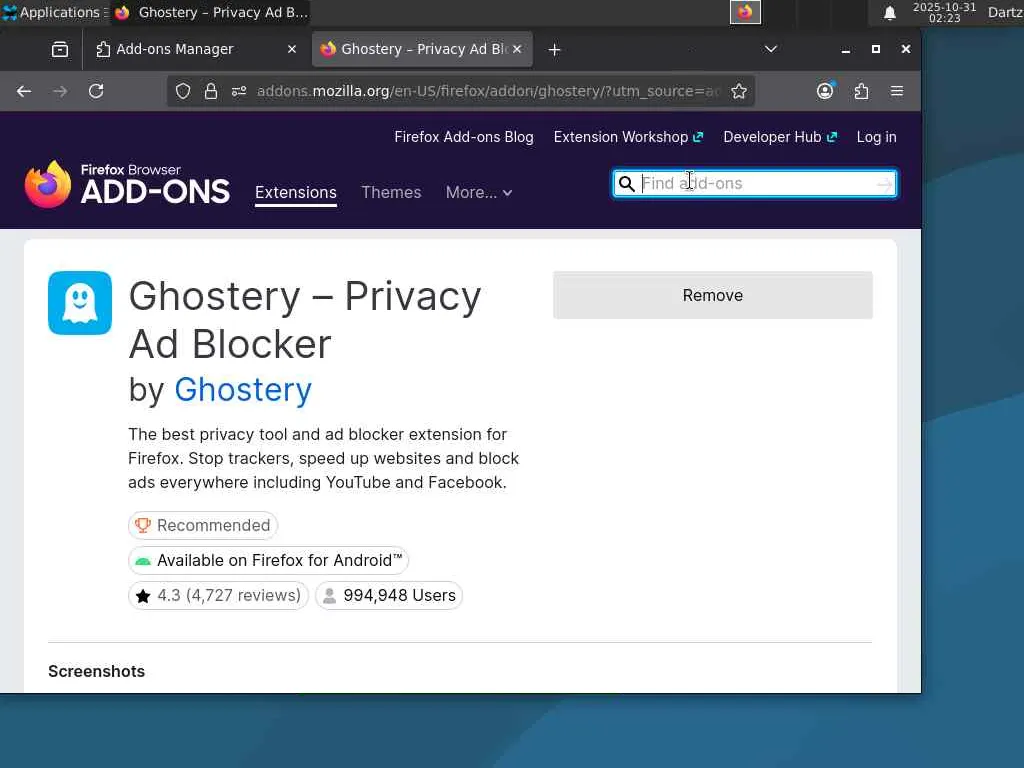Bookmark this page with the star icon
Image resolution: width=1024 pixels, height=768 pixels.
click(739, 91)
